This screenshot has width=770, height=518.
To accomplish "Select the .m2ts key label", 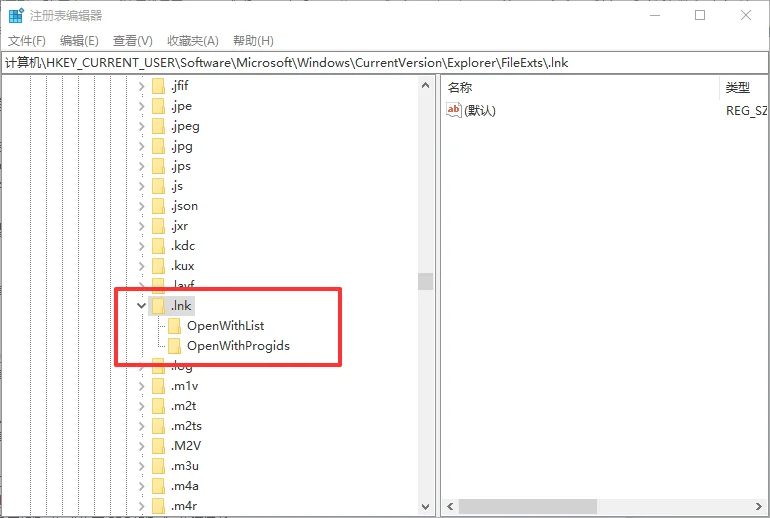I will click(x=186, y=426).
